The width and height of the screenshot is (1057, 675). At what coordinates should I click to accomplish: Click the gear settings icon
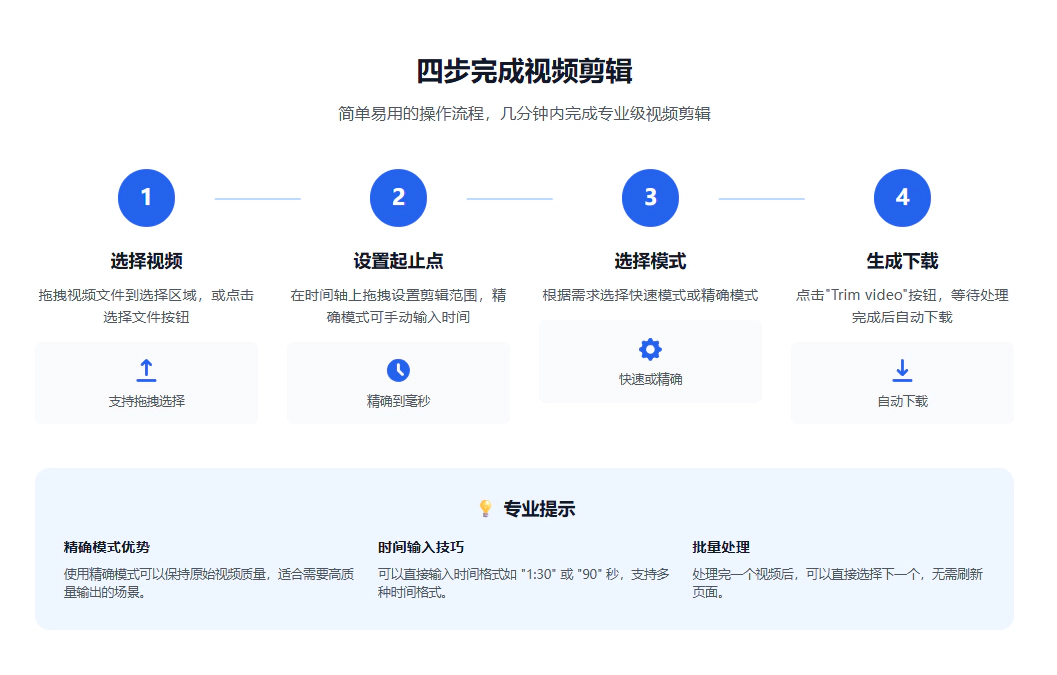click(x=650, y=349)
